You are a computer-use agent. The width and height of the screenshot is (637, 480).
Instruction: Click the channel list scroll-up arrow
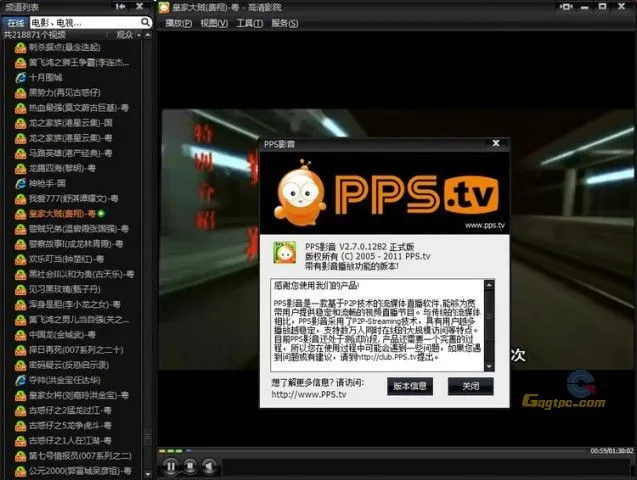[148, 35]
